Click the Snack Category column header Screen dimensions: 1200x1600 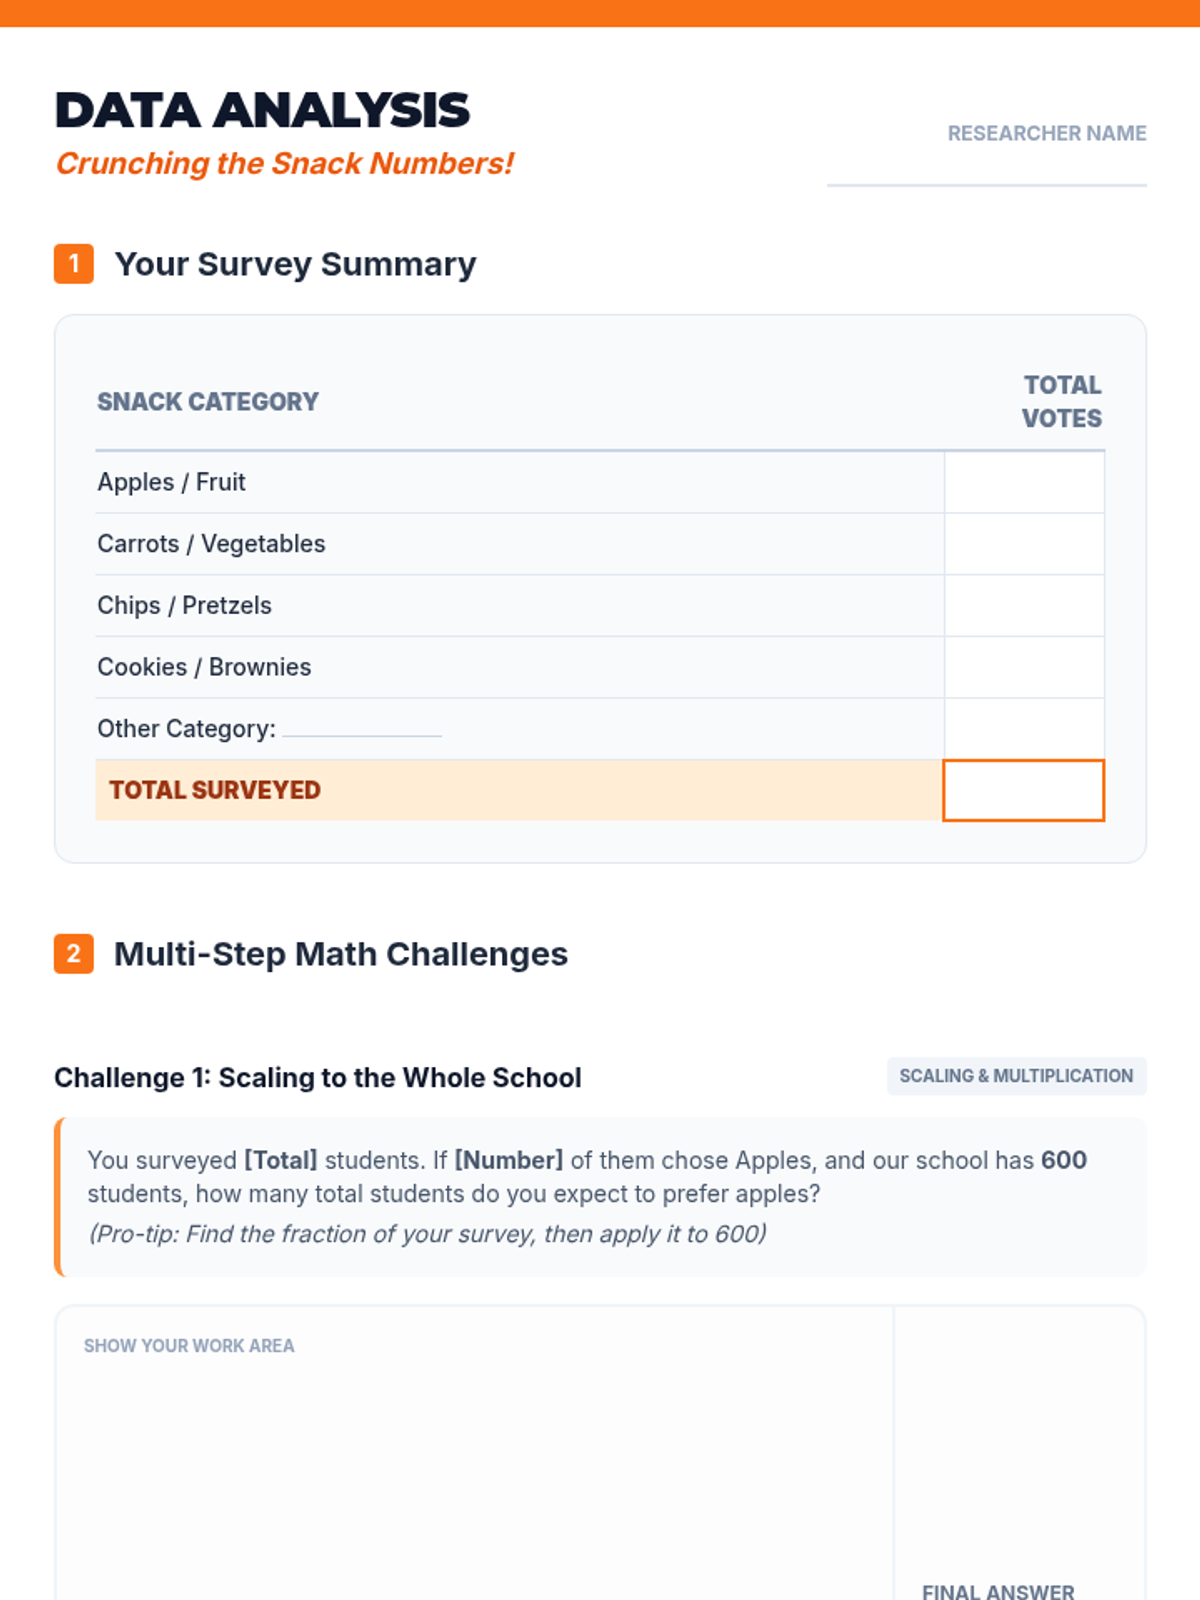pyautogui.click(x=208, y=402)
